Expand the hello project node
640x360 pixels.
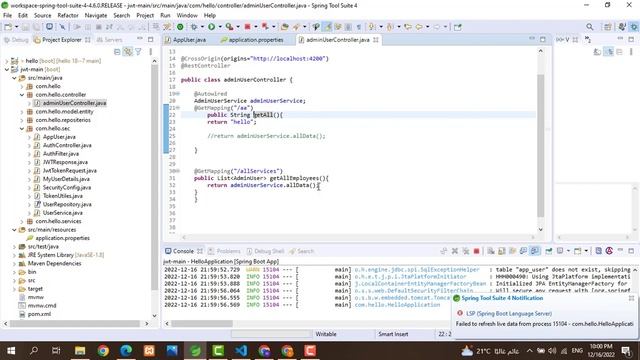click(x=7, y=61)
